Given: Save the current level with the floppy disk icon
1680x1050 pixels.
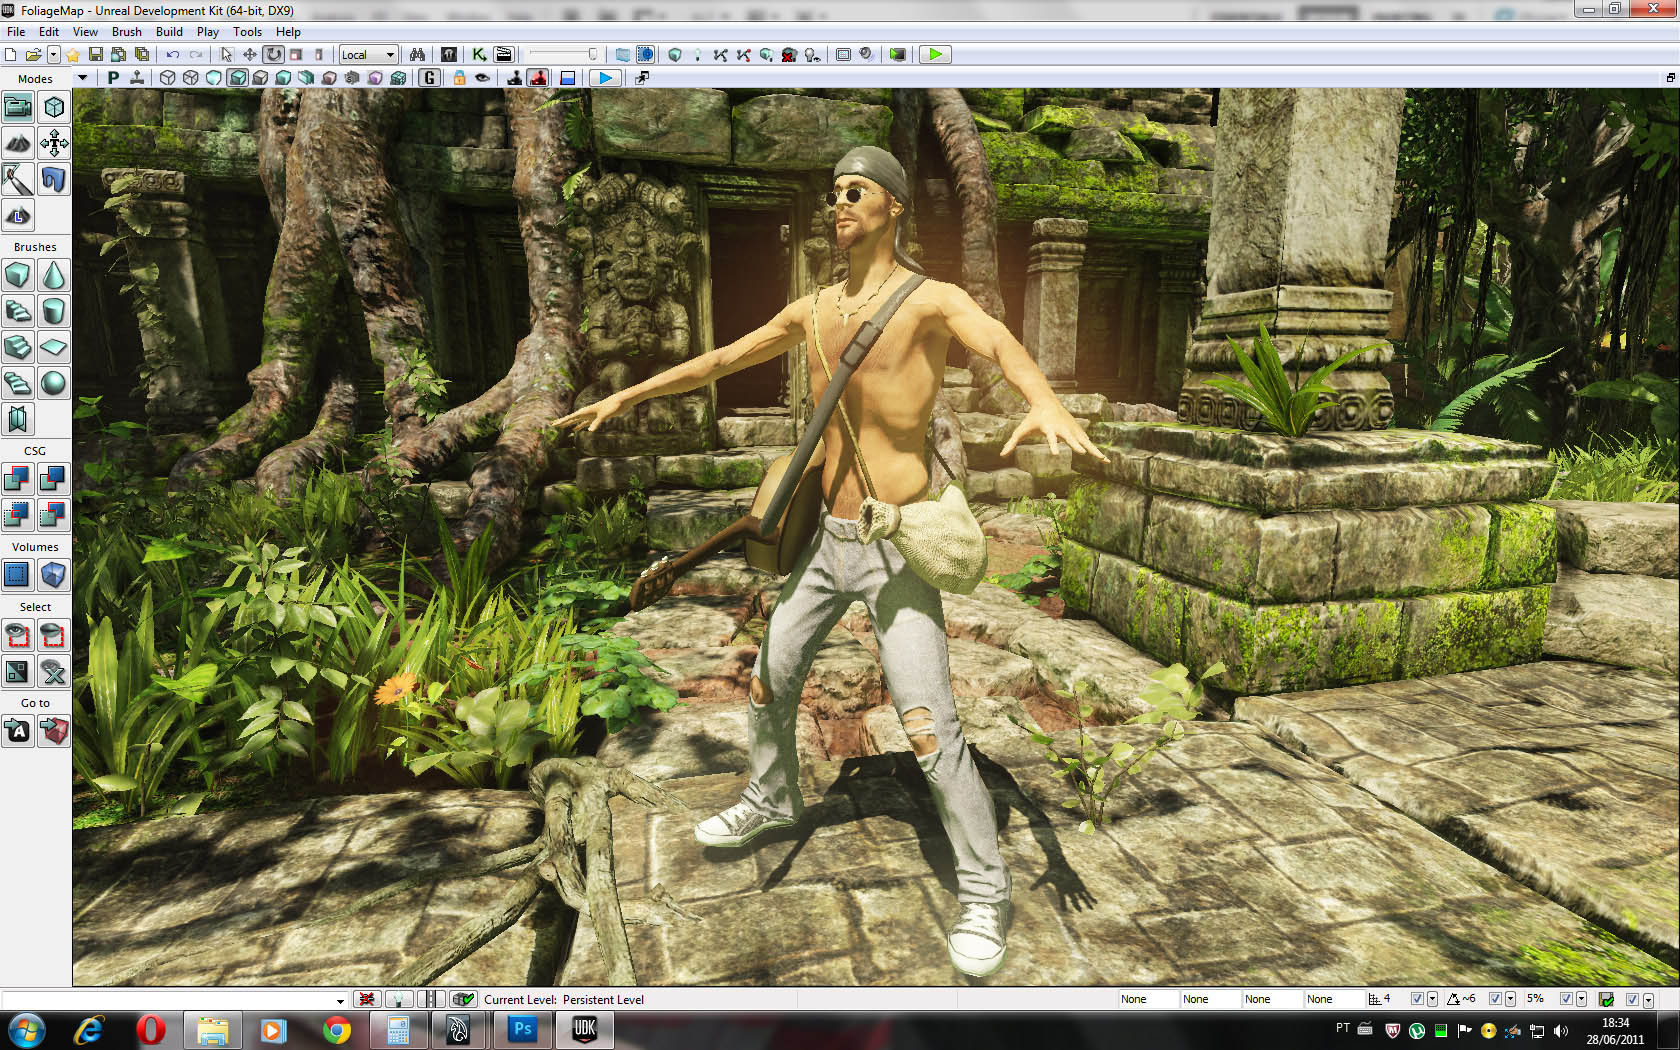Looking at the screenshot, I should [96, 55].
